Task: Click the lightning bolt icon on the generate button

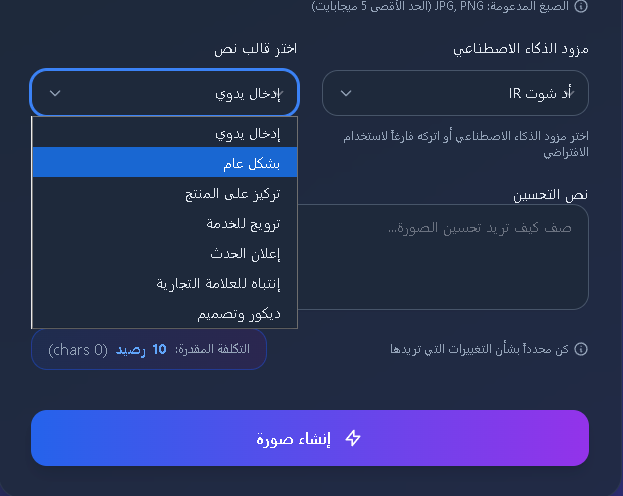Action: point(352,438)
